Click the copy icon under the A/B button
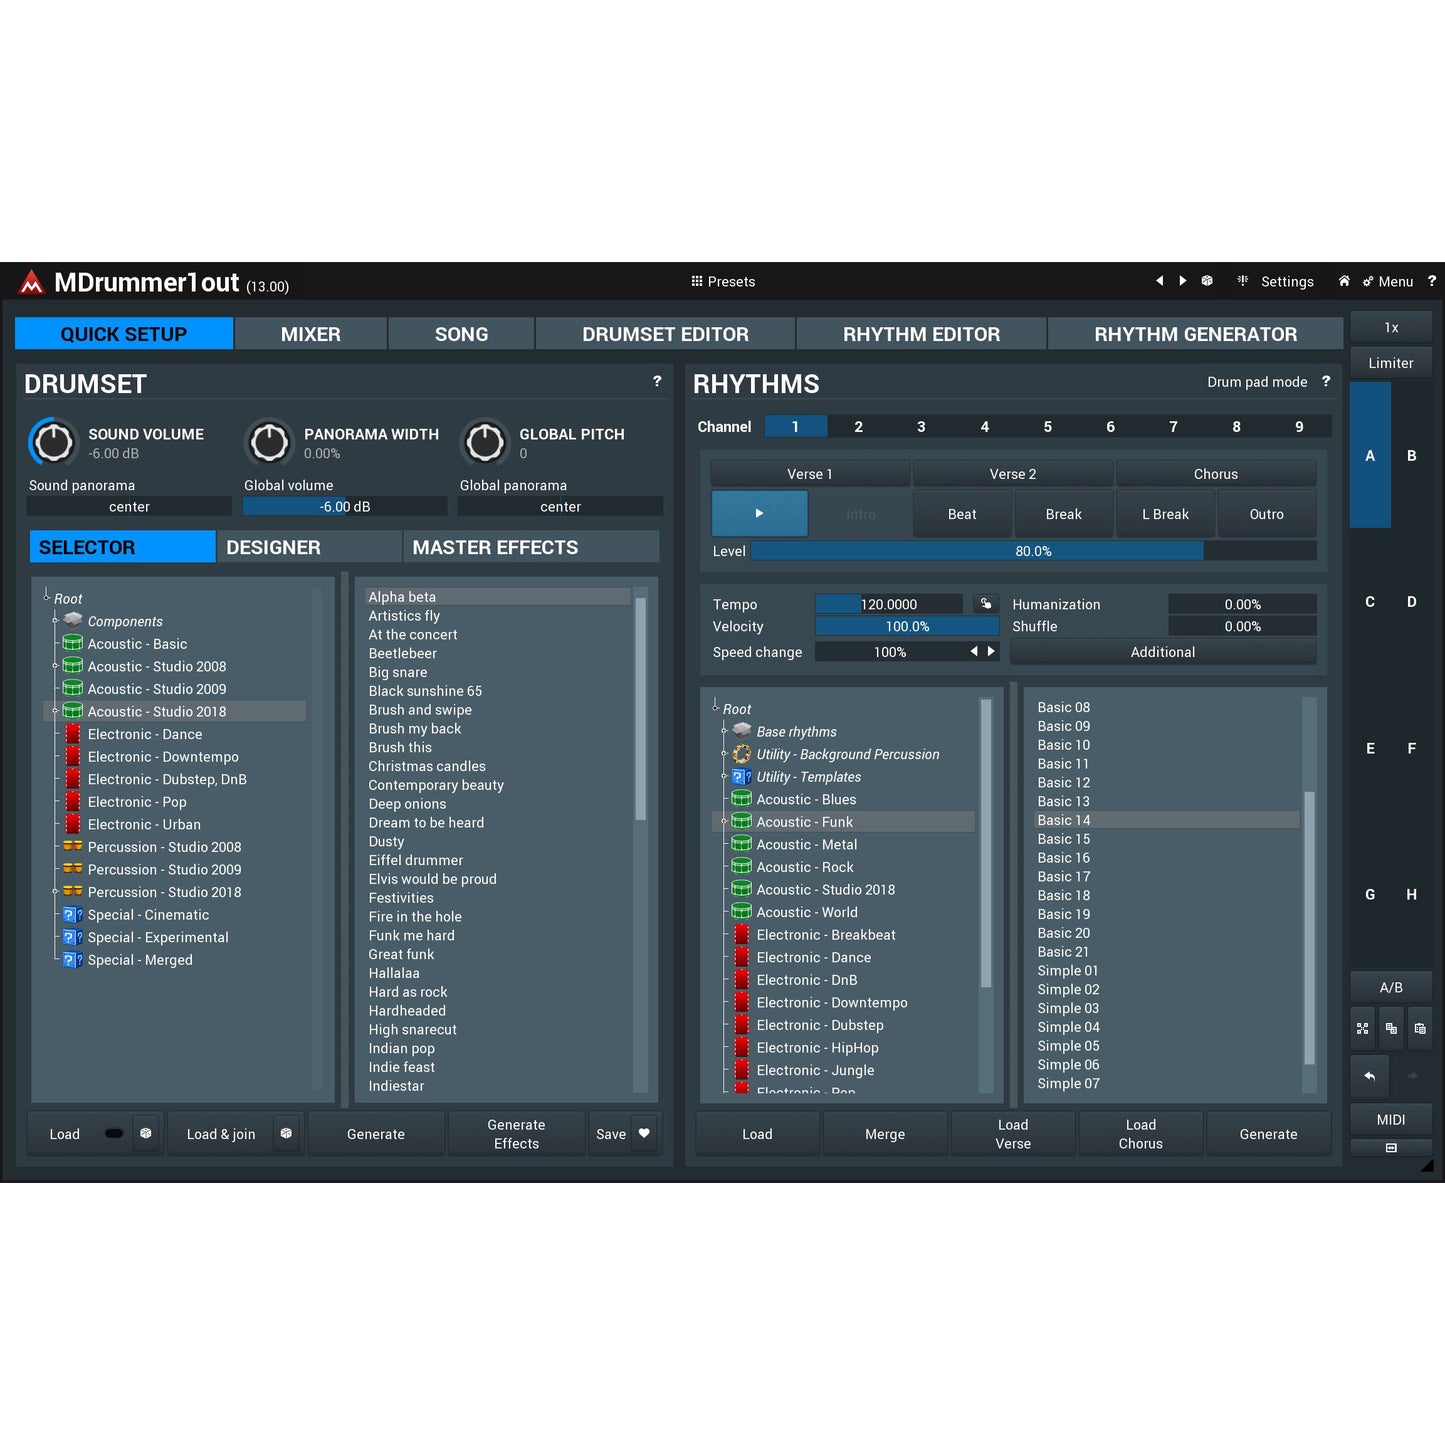 1391,1028
